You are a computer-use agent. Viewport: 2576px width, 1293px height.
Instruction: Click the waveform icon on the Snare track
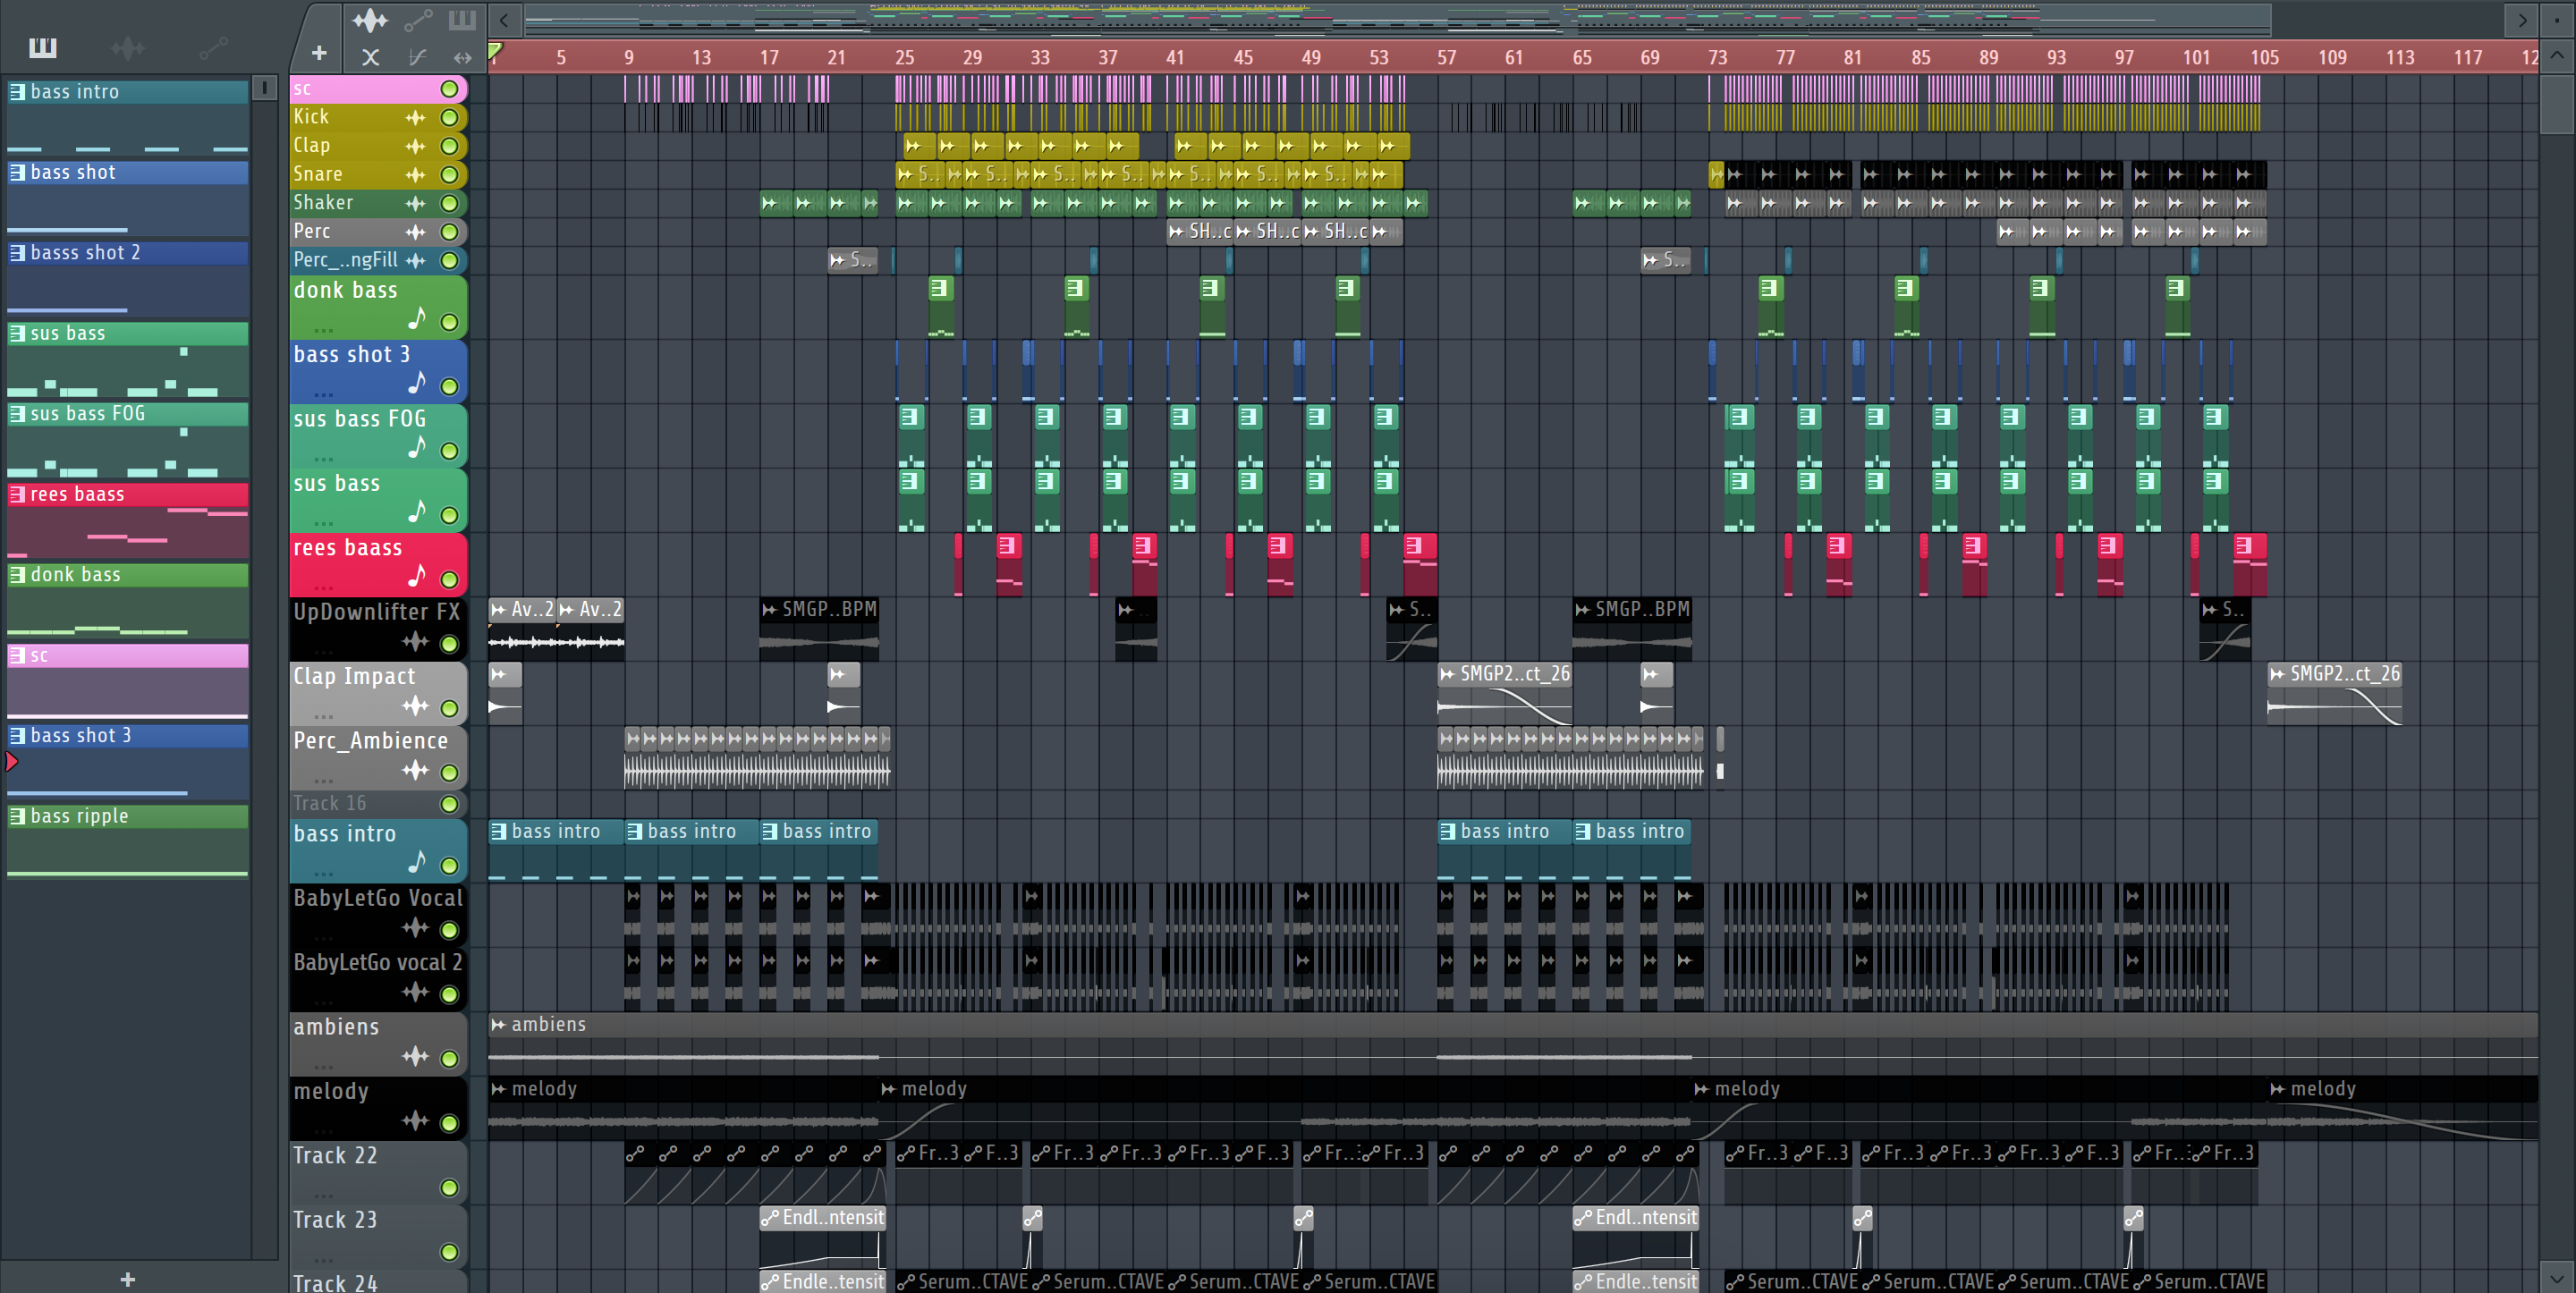[415, 175]
